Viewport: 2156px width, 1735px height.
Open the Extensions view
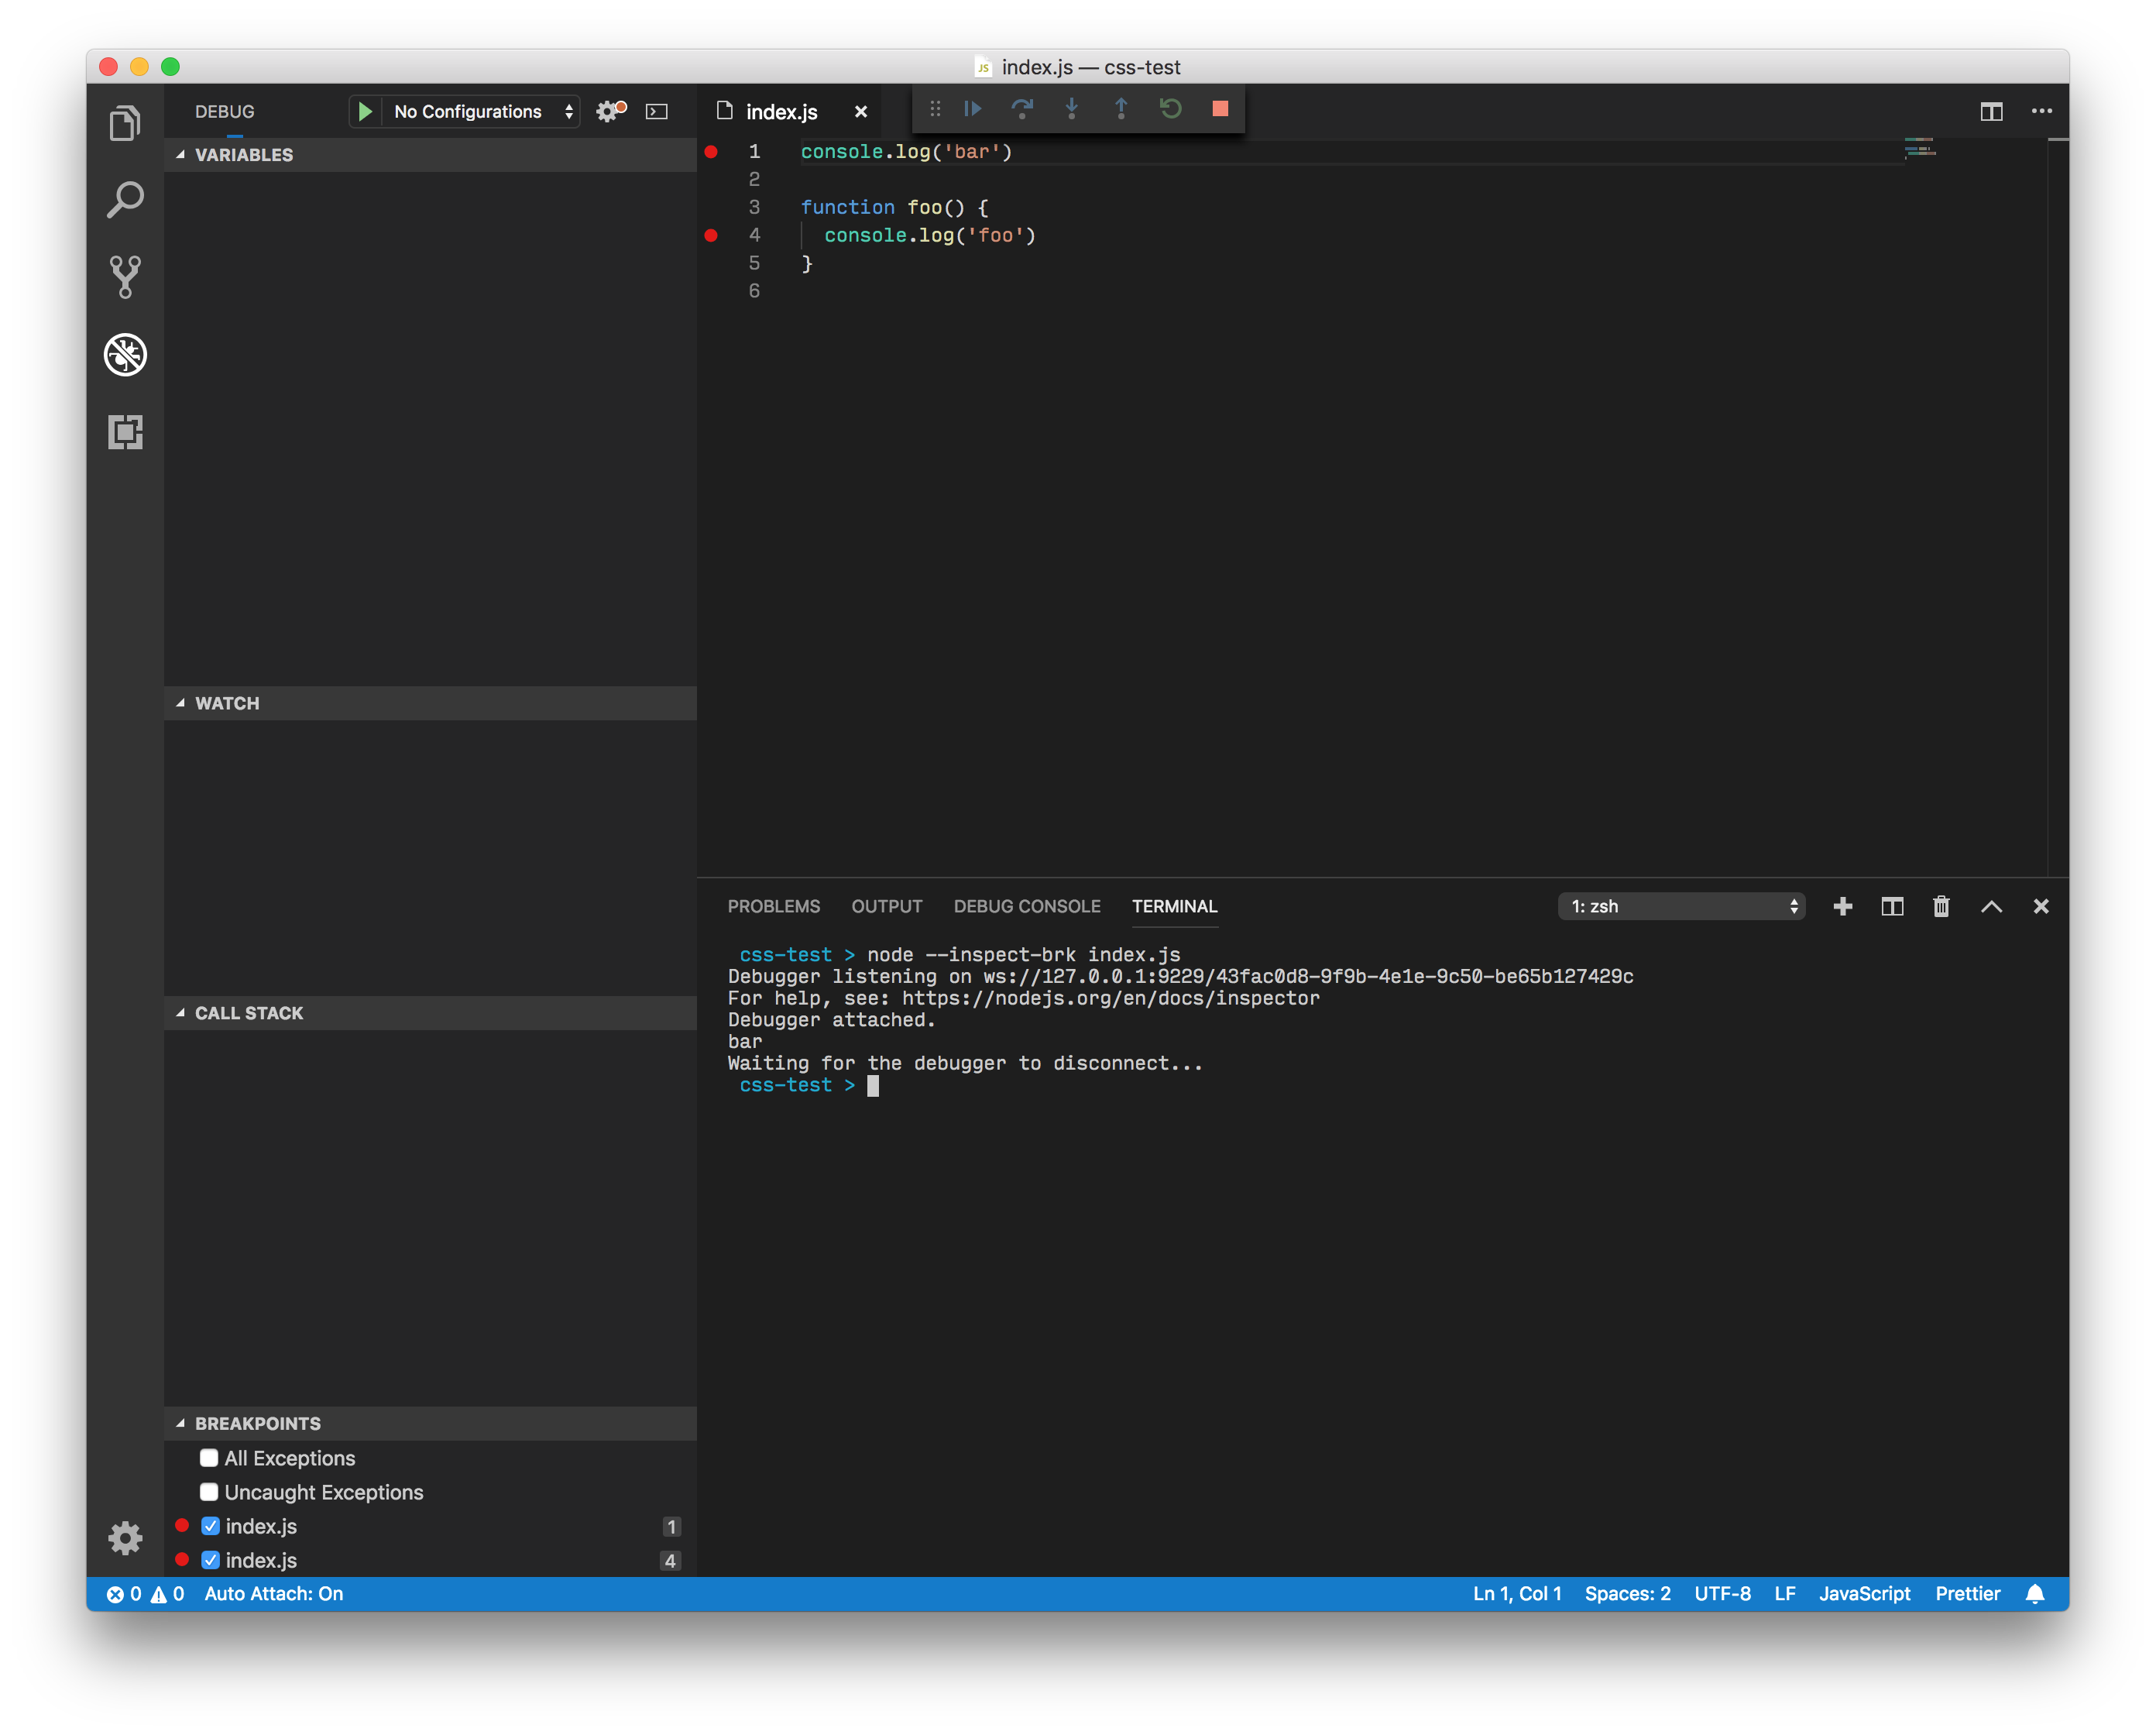pos(125,432)
